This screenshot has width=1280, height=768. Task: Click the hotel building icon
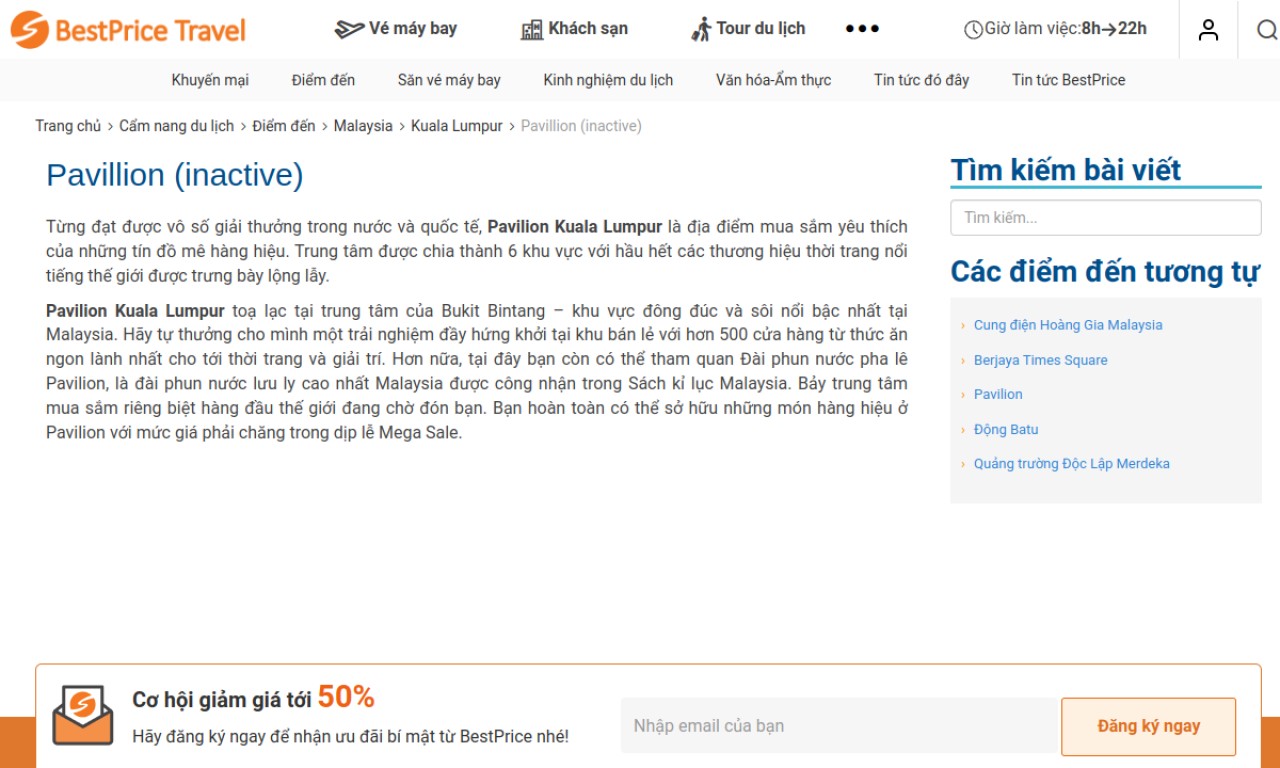(x=532, y=29)
